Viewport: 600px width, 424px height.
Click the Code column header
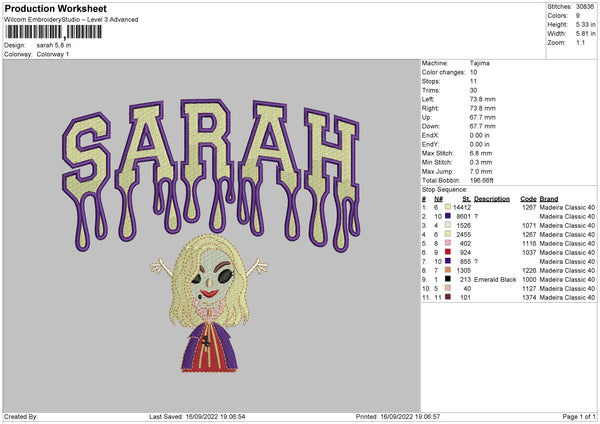coord(529,198)
